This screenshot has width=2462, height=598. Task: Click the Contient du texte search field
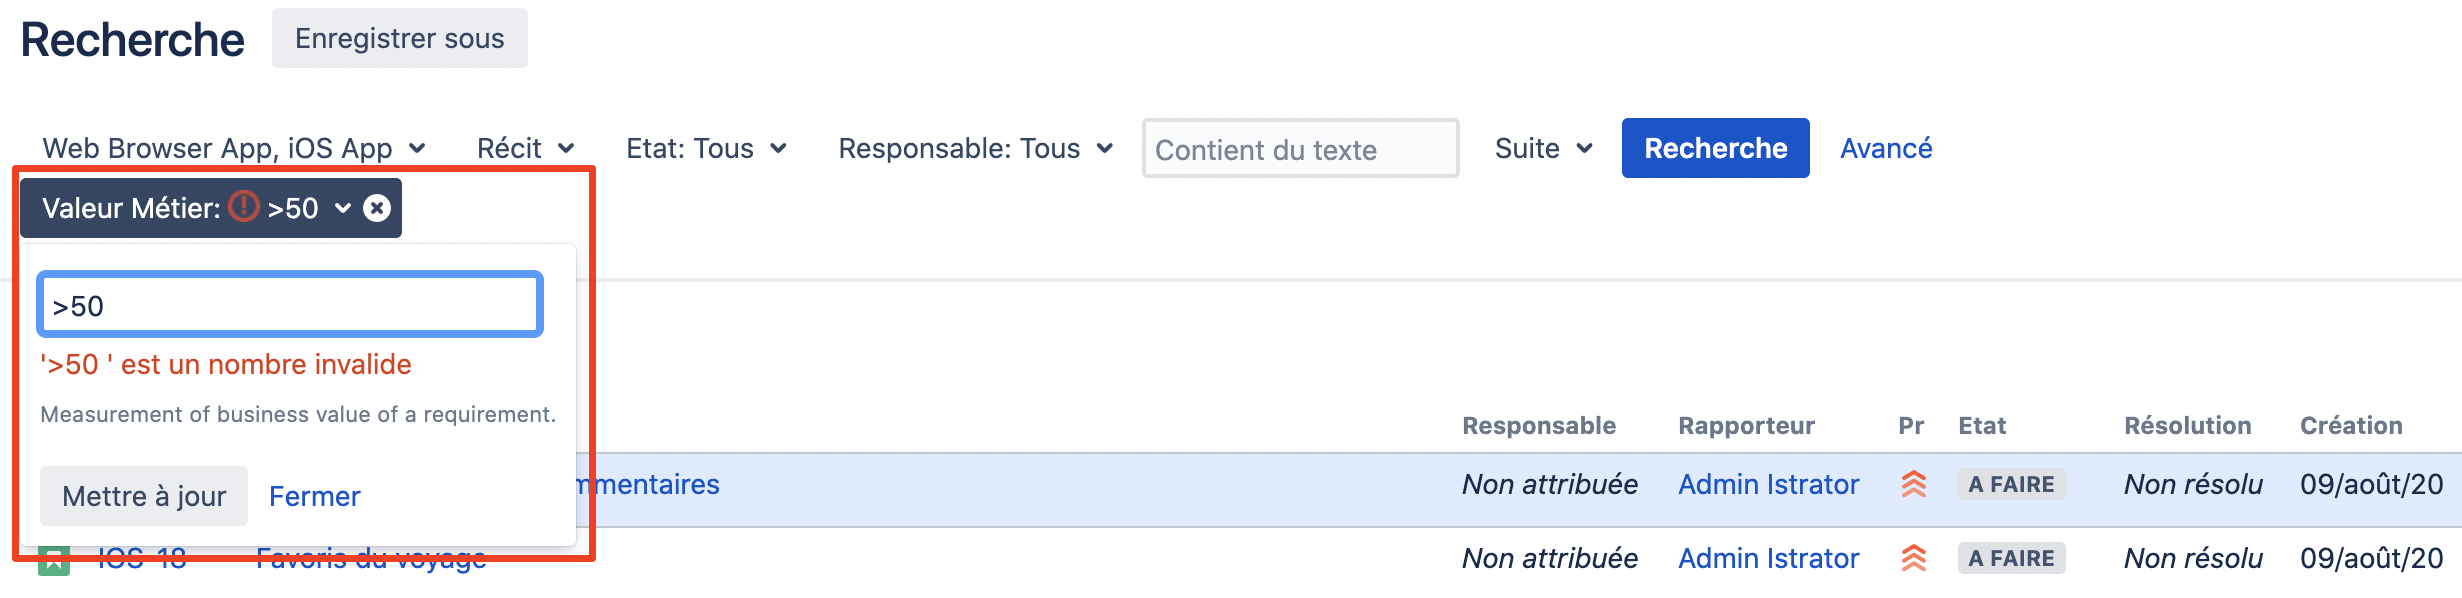(1299, 149)
